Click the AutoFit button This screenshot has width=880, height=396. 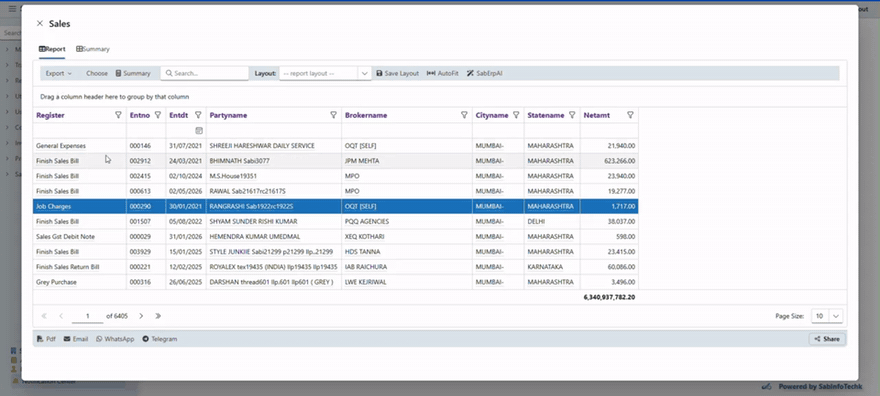click(x=442, y=73)
